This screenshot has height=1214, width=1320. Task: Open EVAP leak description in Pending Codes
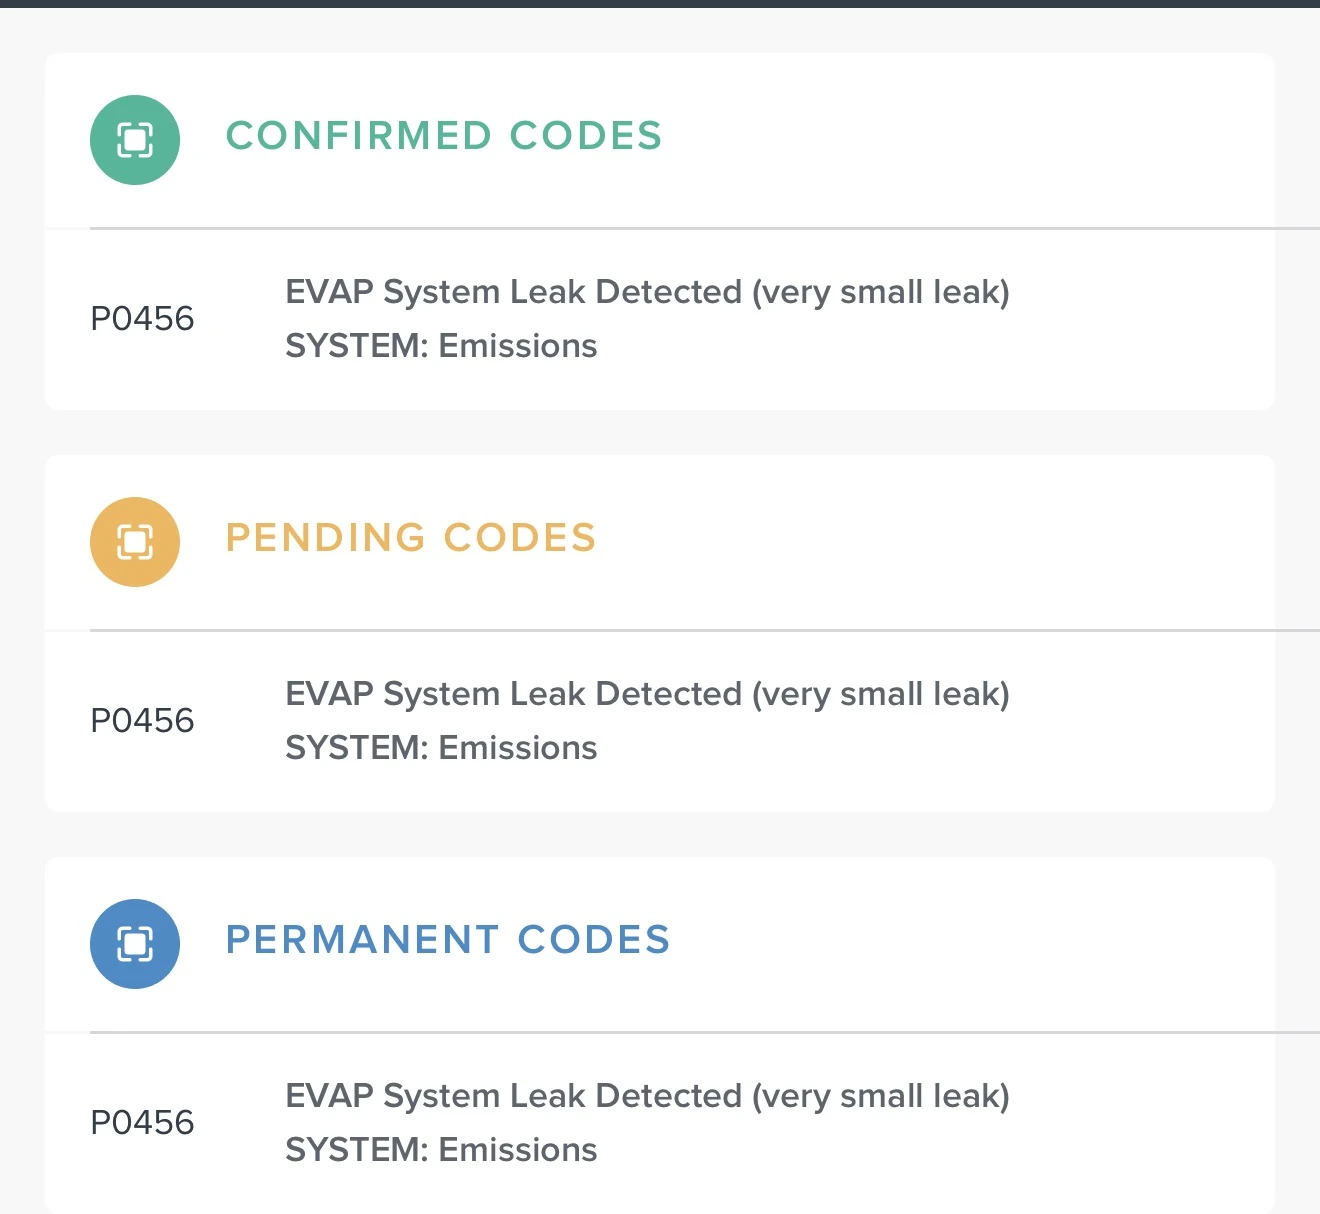(647, 694)
